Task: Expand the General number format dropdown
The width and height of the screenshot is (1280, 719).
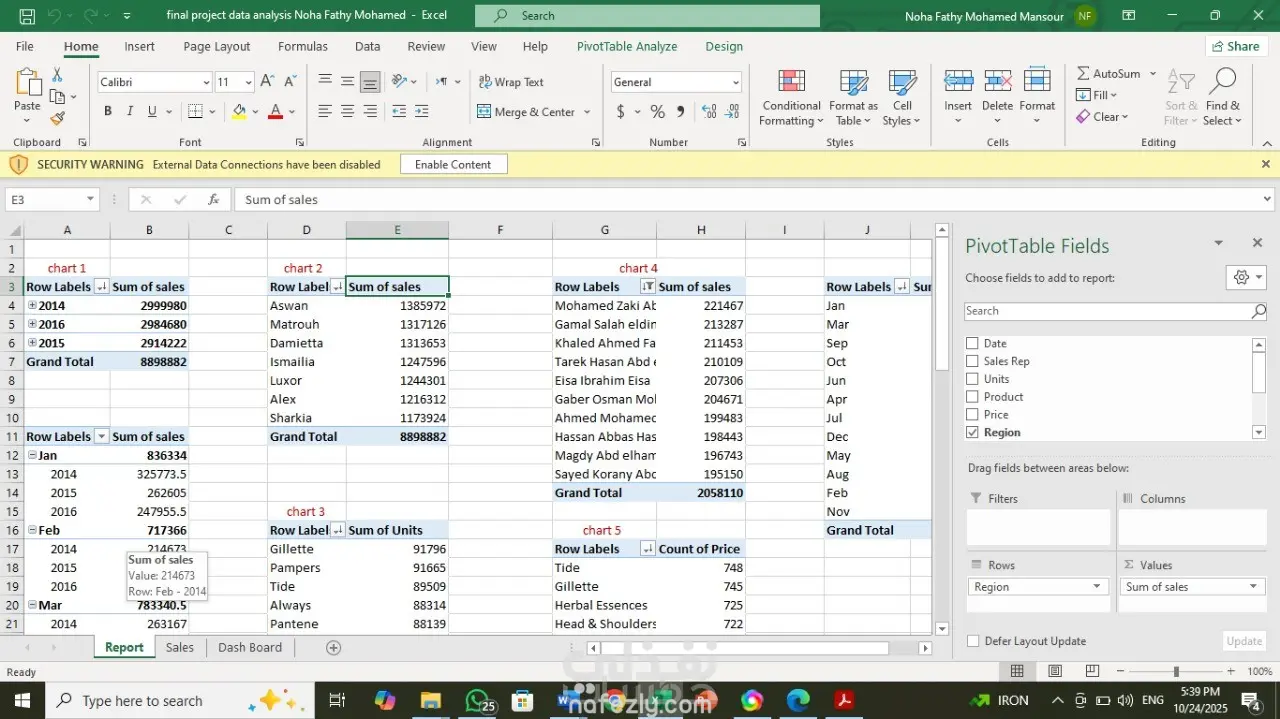Action: point(735,83)
